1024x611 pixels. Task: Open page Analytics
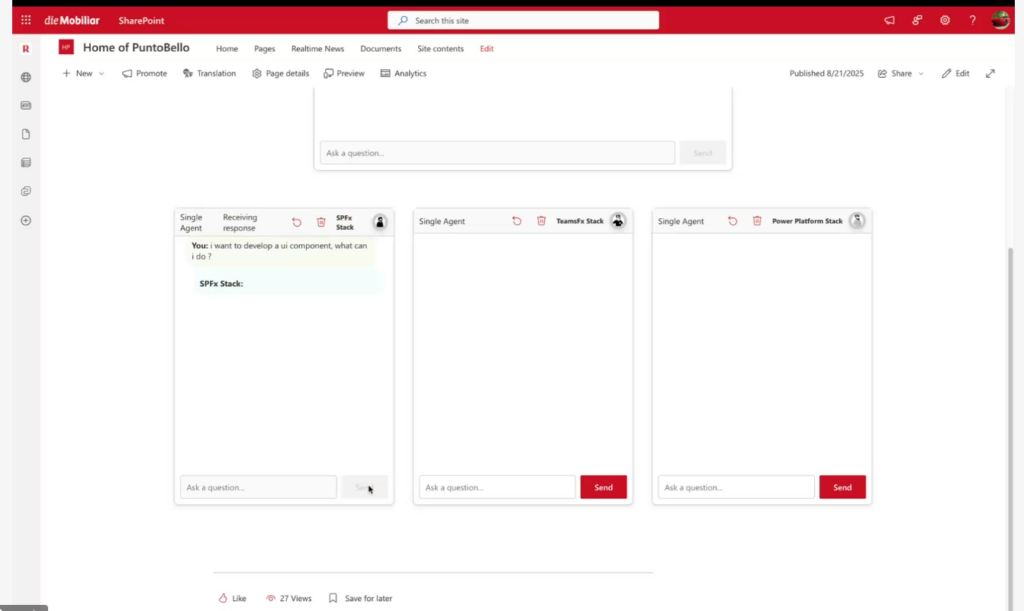click(404, 73)
